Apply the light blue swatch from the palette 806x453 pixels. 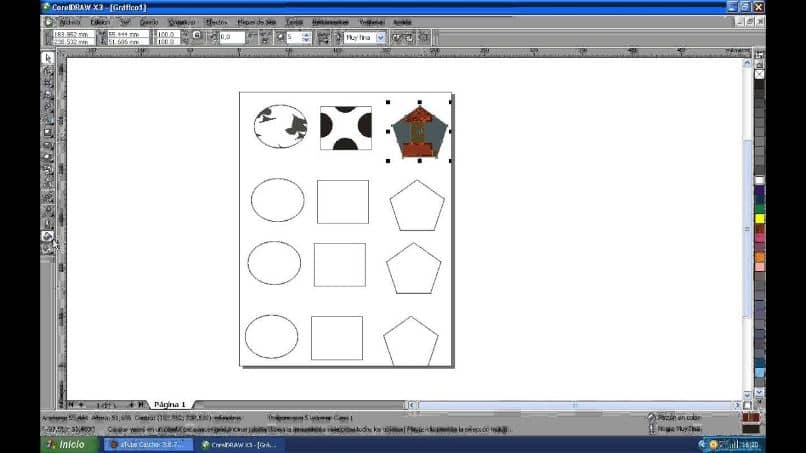(759, 372)
